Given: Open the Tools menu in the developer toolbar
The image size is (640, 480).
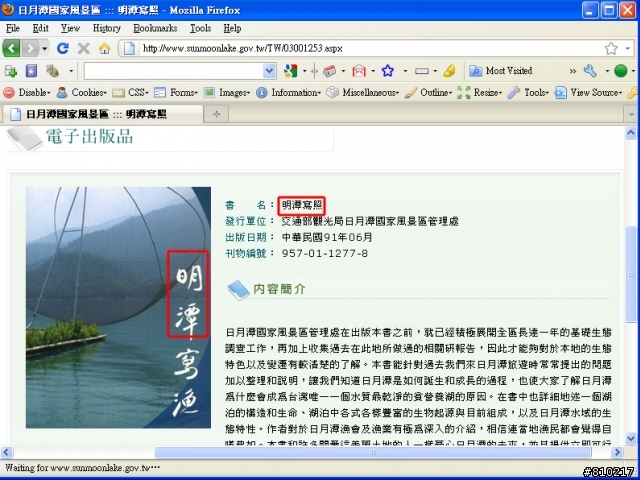Looking at the screenshot, I should (528, 93).
